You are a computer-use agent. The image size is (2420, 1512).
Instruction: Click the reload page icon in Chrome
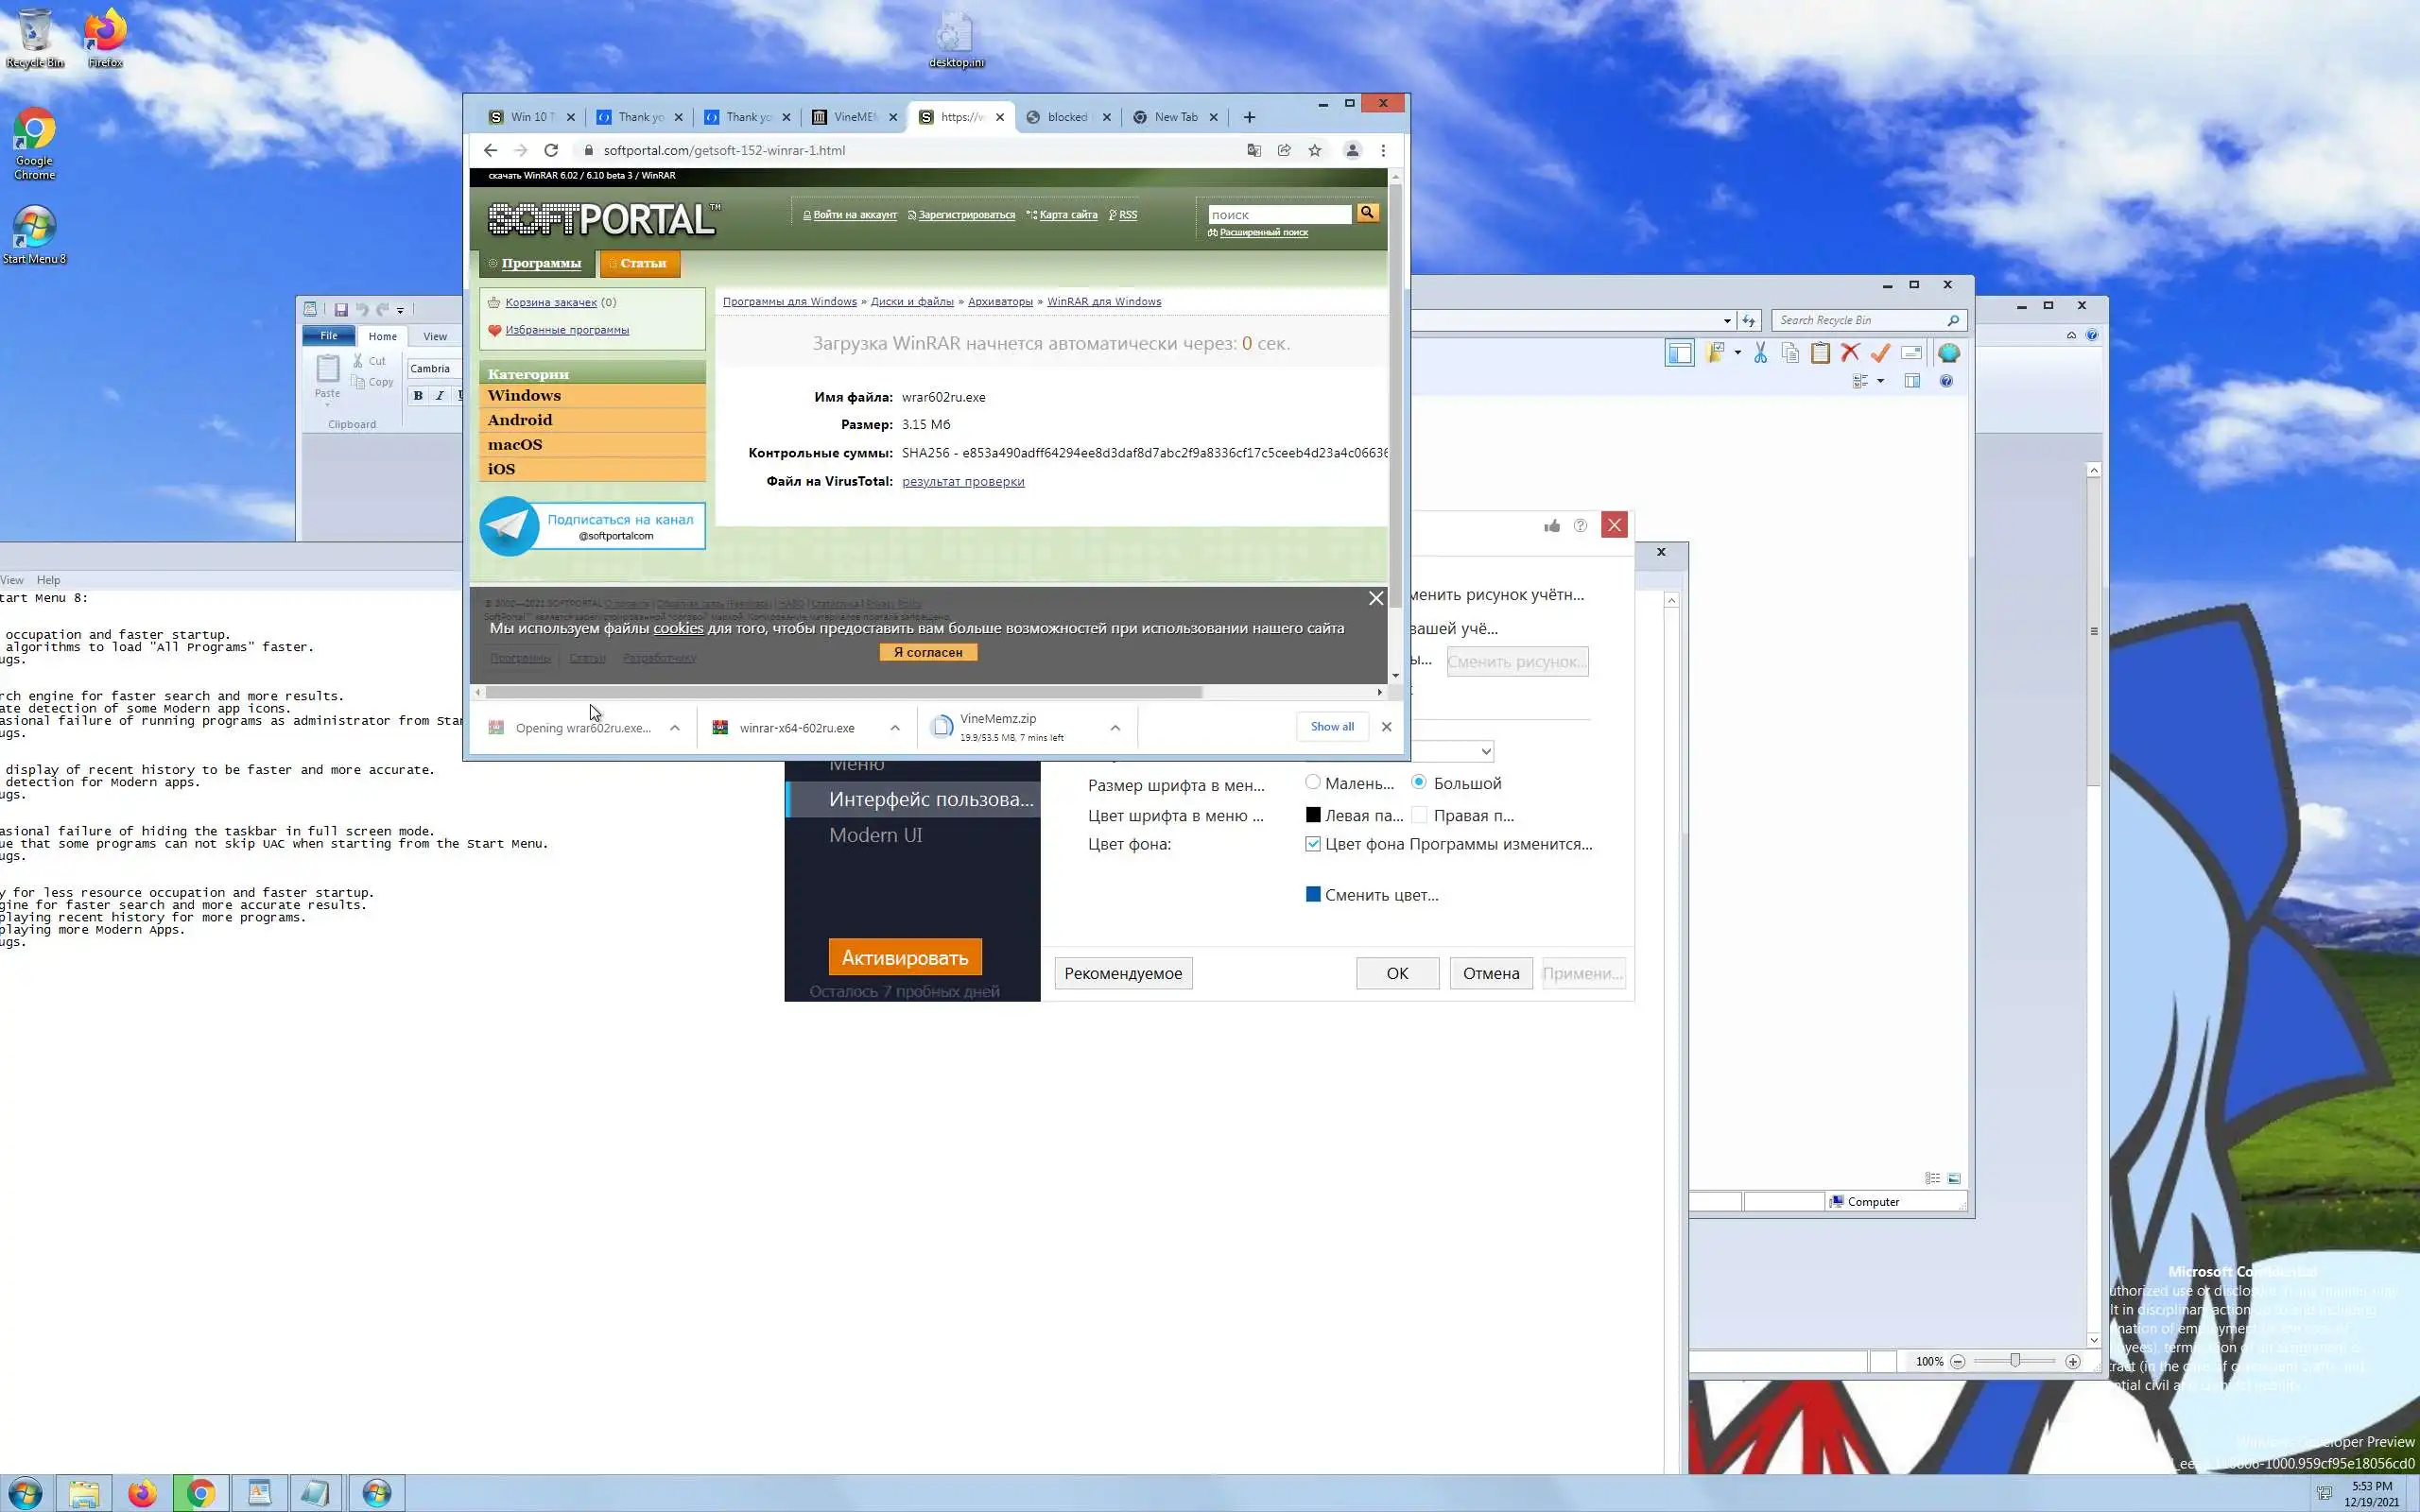[x=551, y=150]
